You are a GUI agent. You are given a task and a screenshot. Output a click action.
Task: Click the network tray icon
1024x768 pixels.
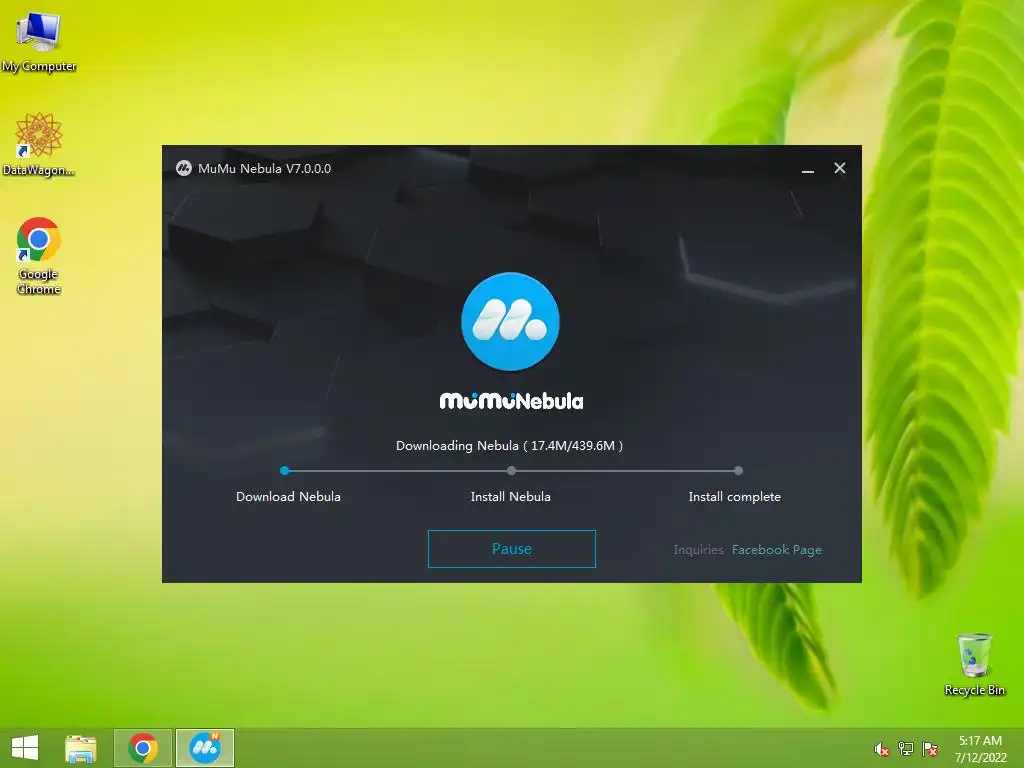(906, 749)
